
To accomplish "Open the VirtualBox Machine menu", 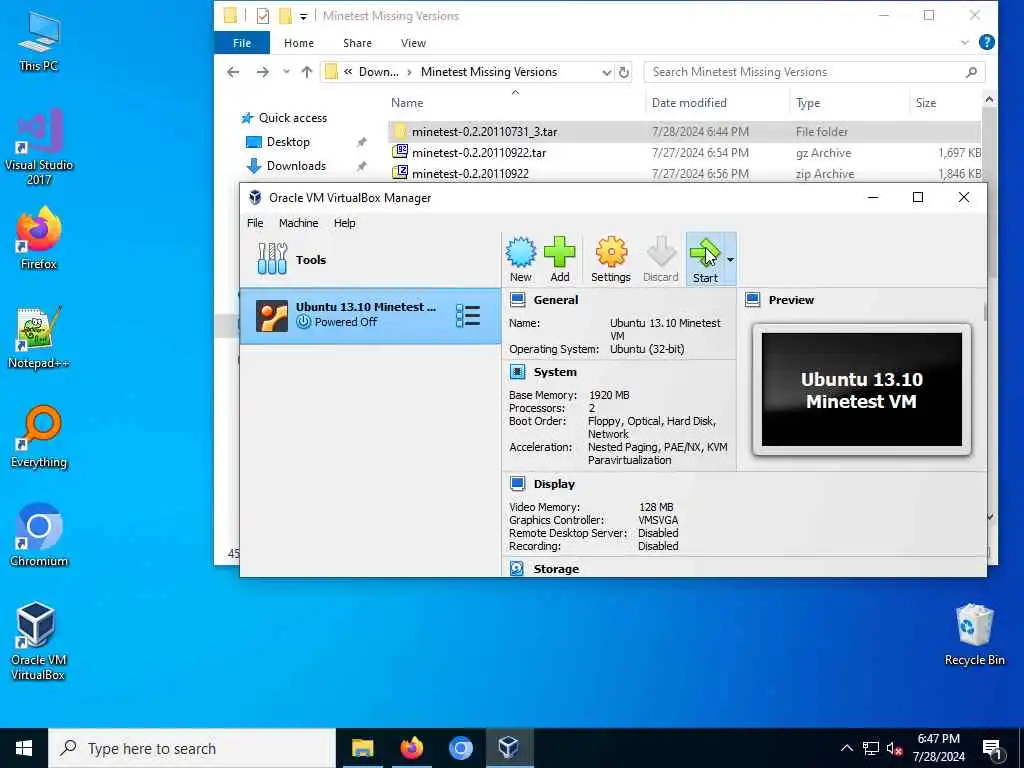I will click(x=298, y=223).
